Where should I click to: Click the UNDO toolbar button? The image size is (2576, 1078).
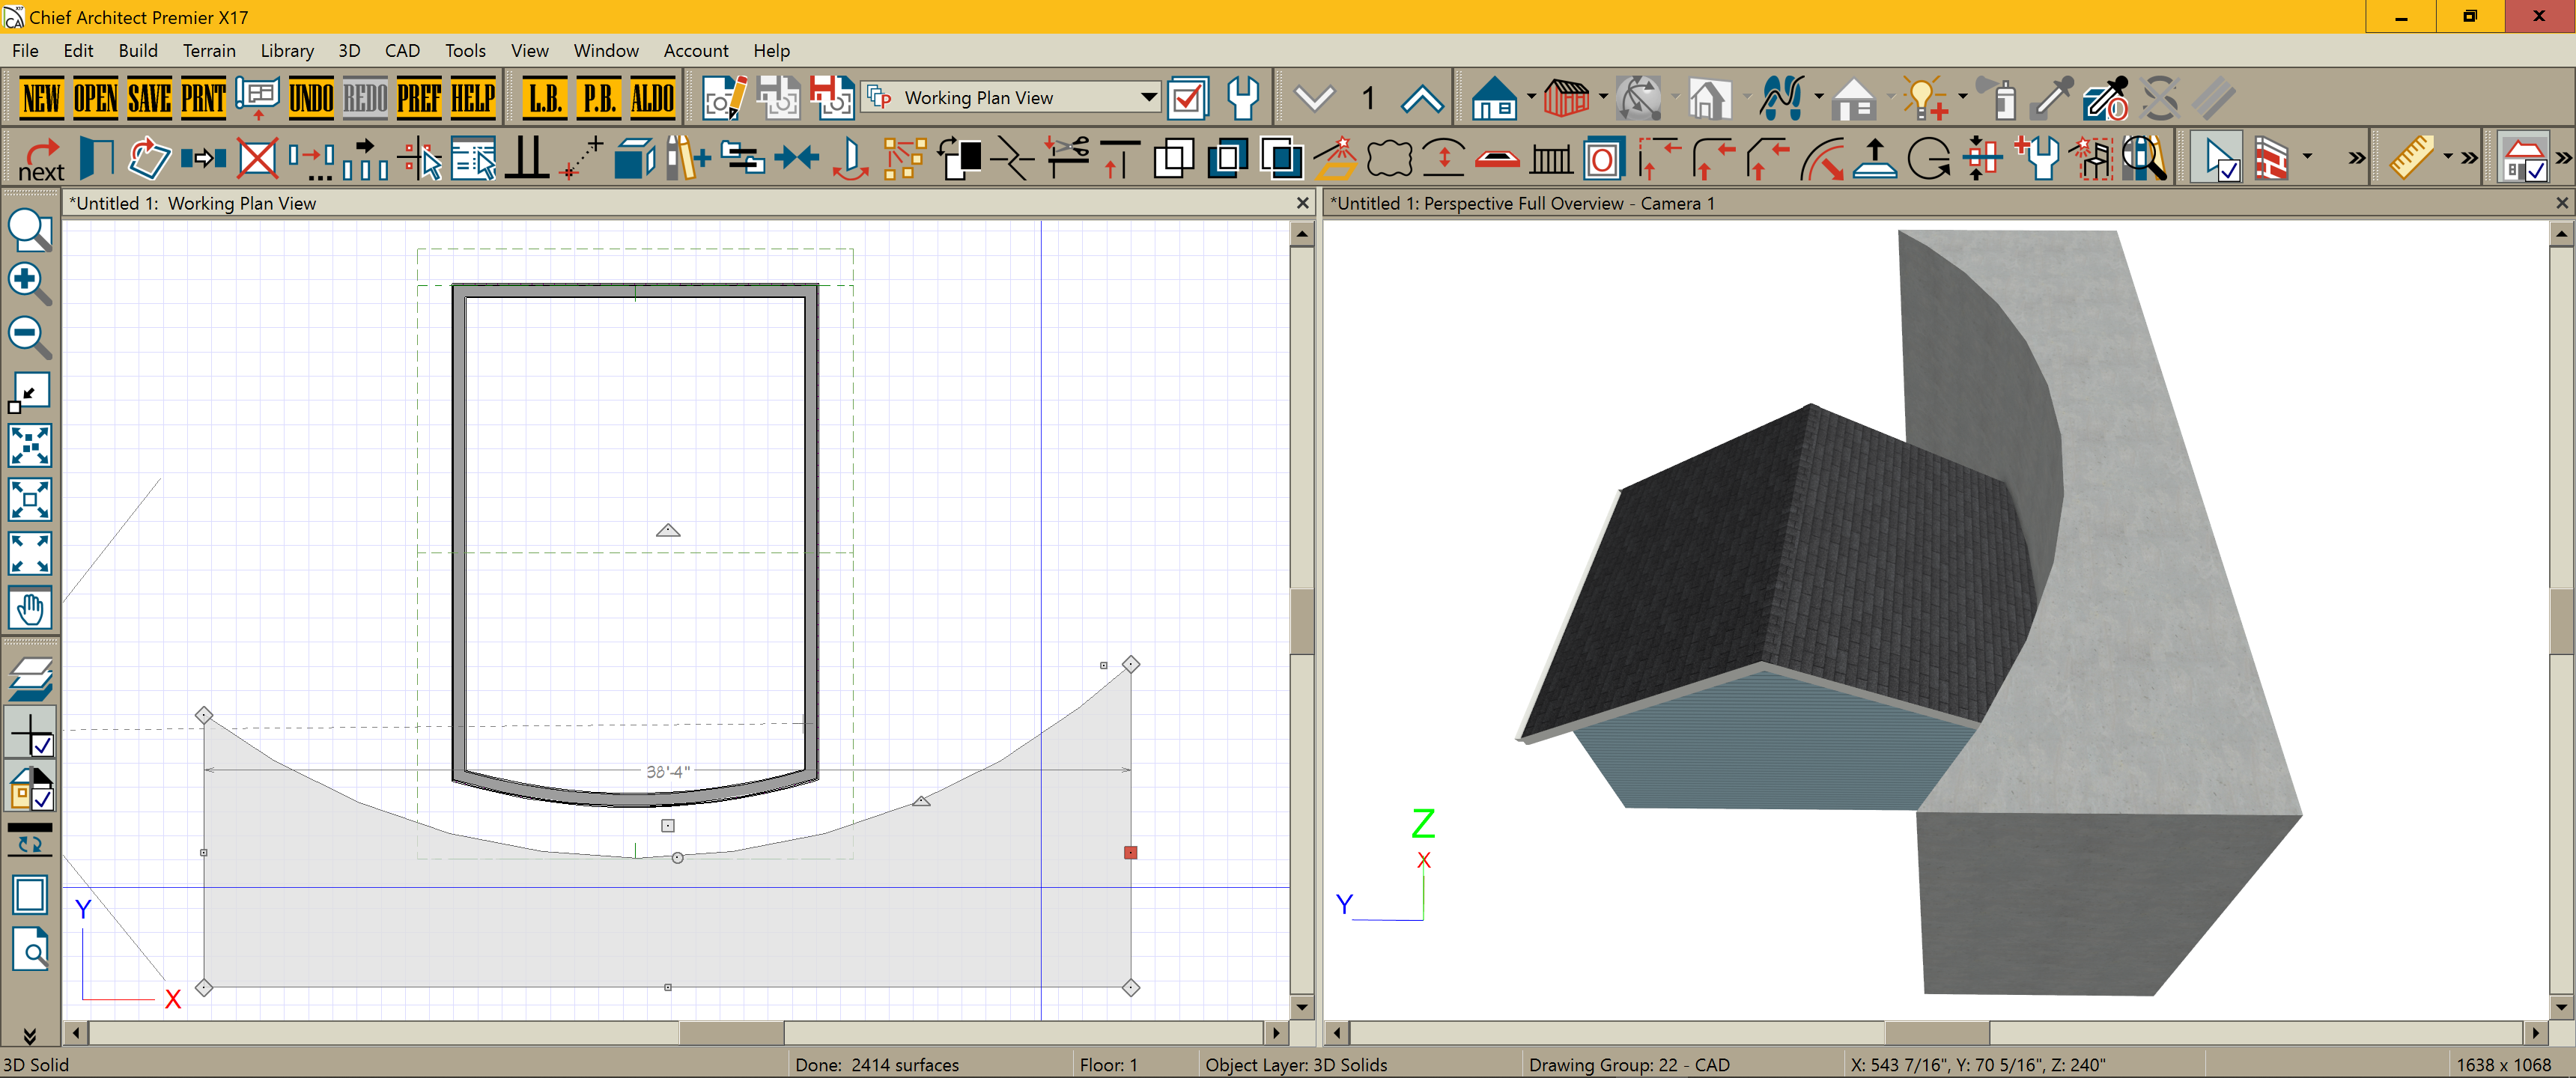(x=311, y=98)
